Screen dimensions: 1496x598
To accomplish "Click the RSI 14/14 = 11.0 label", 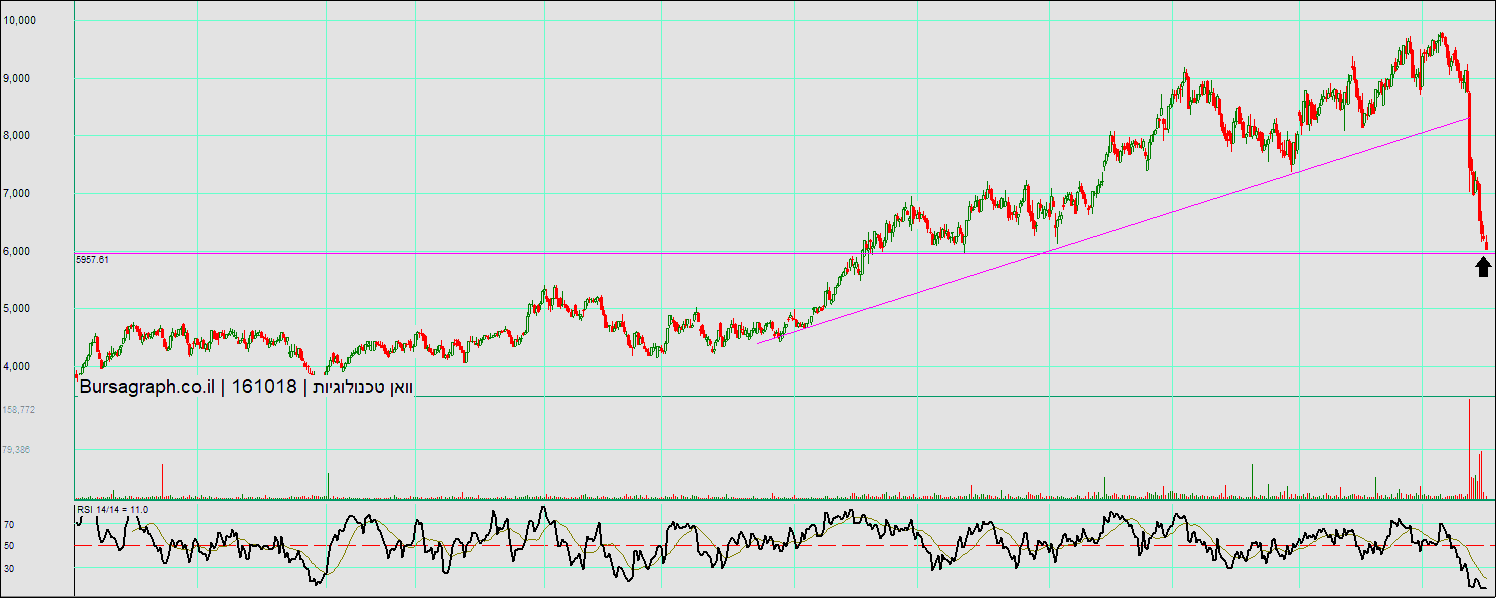I will click(112, 510).
